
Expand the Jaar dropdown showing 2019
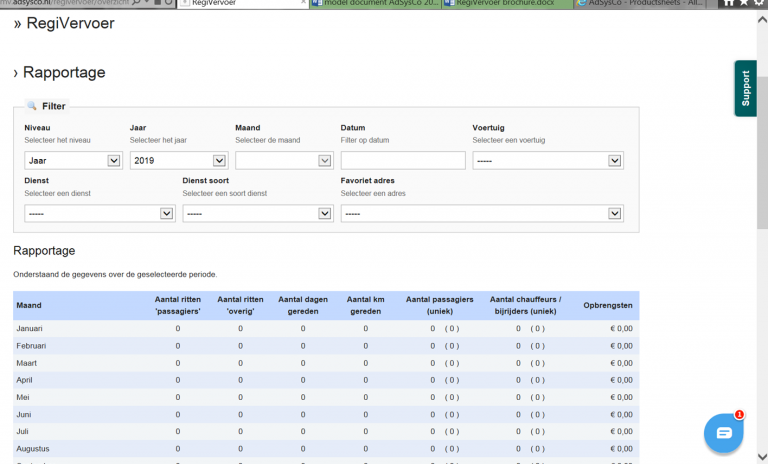[179, 161]
